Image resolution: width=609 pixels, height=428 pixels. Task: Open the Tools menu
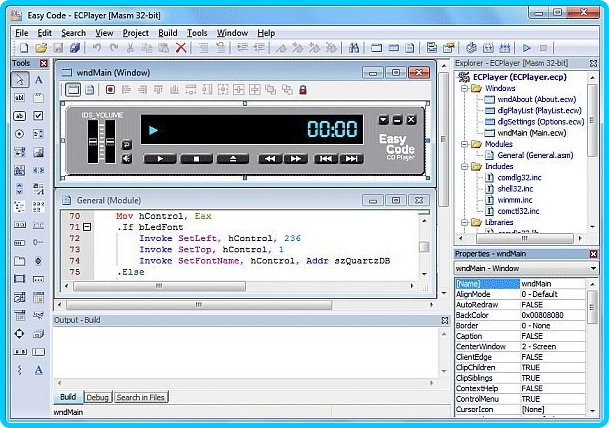pyautogui.click(x=197, y=33)
